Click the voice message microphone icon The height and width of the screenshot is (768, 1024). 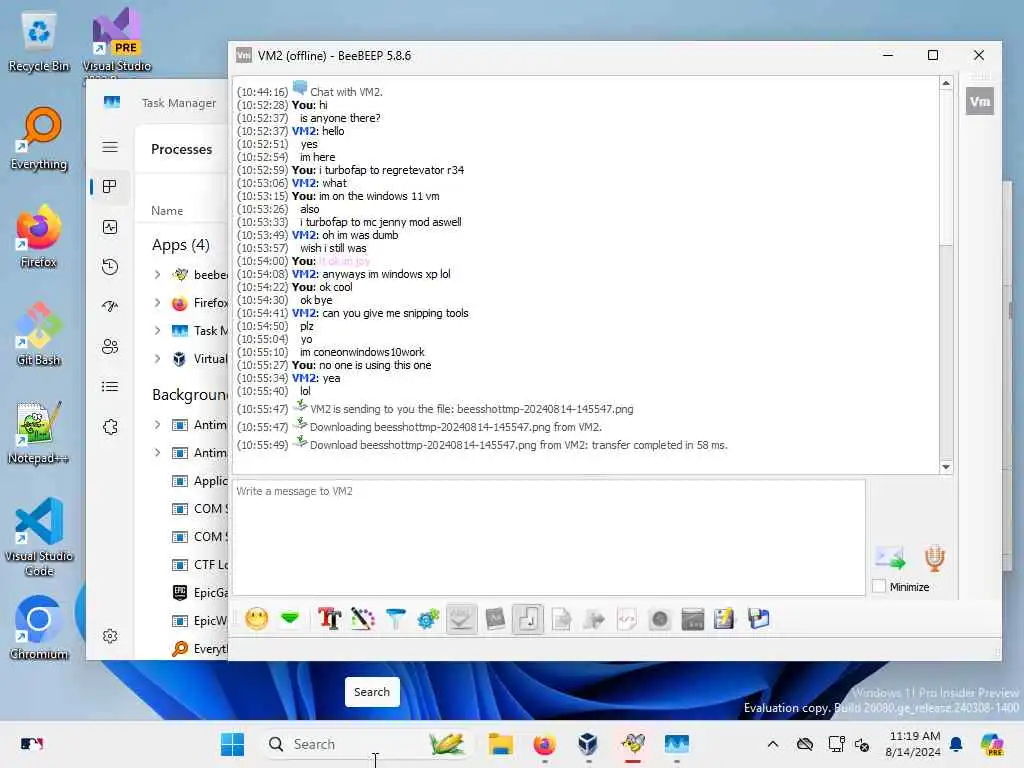935,558
